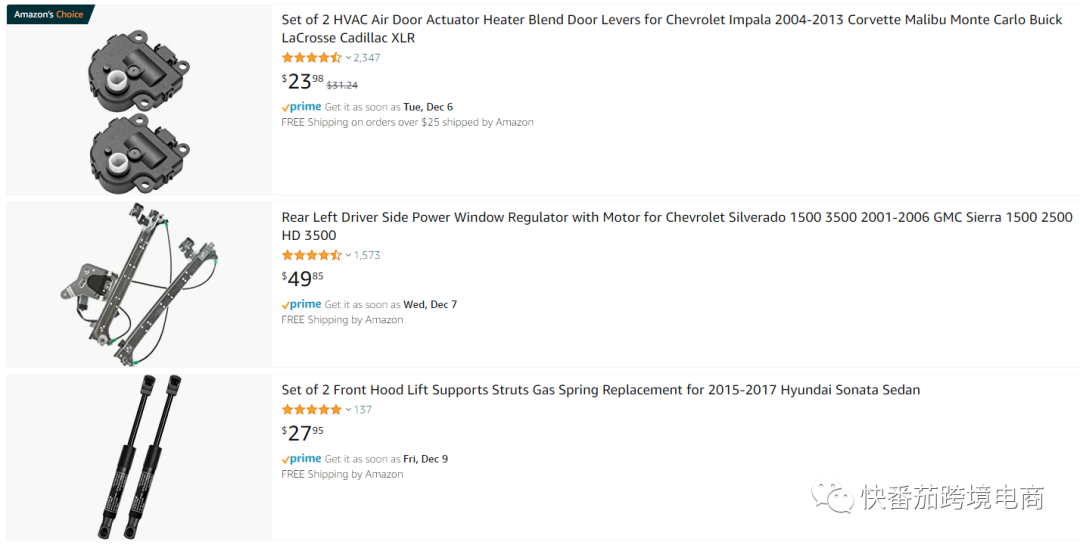This screenshot has width=1080, height=545.
Task: Click the Prime logo for Fri, Dec 9 delivery
Action: click(x=302, y=458)
